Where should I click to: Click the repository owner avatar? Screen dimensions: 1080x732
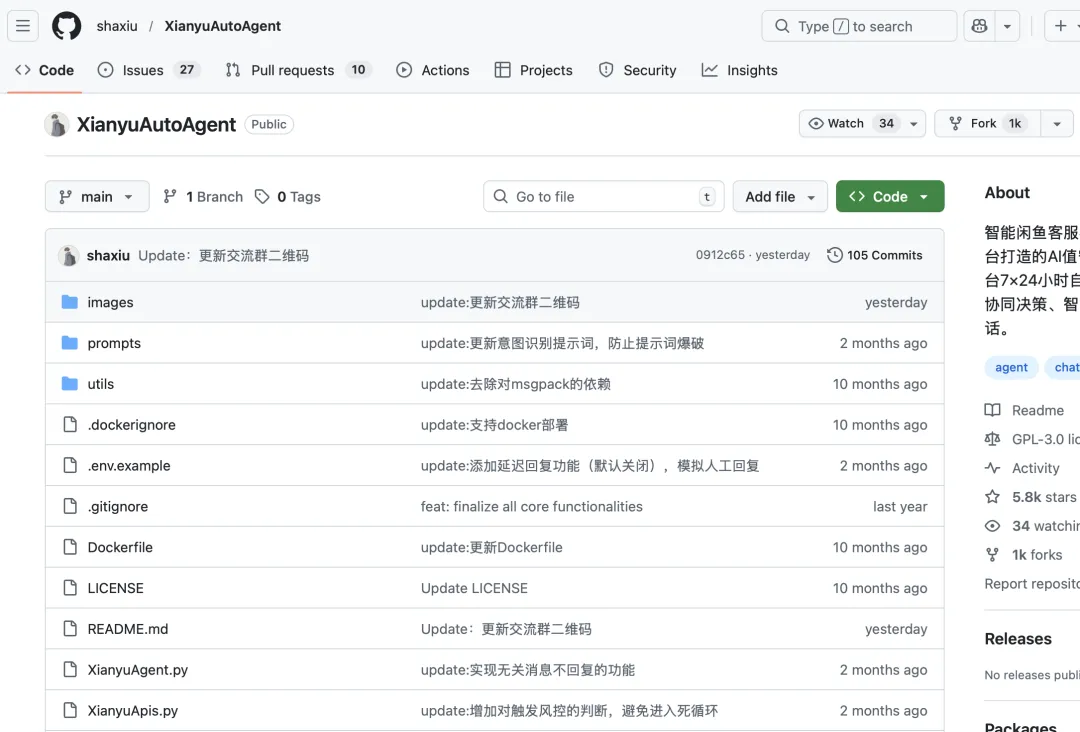pyautogui.click(x=57, y=125)
